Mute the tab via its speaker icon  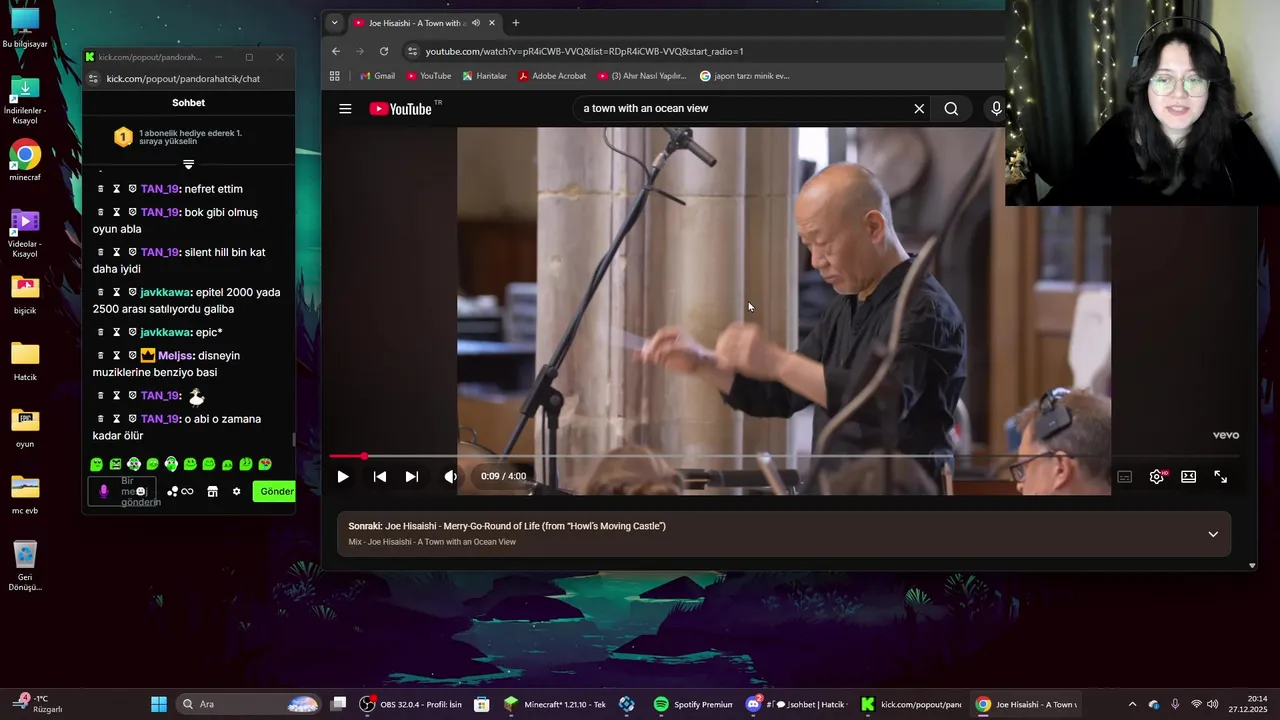(x=476, y=23)
